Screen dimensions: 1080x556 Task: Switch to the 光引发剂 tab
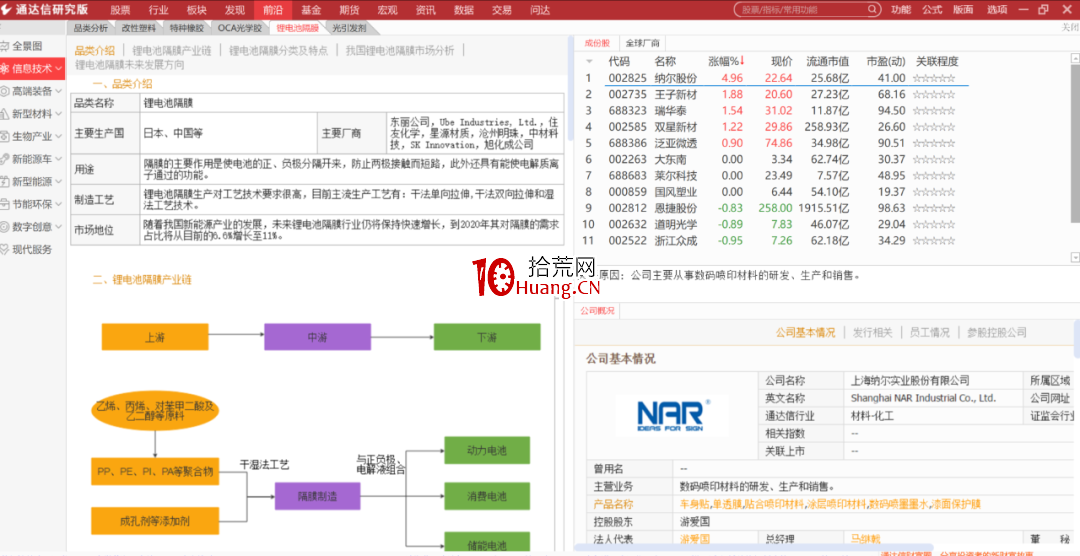349,28
